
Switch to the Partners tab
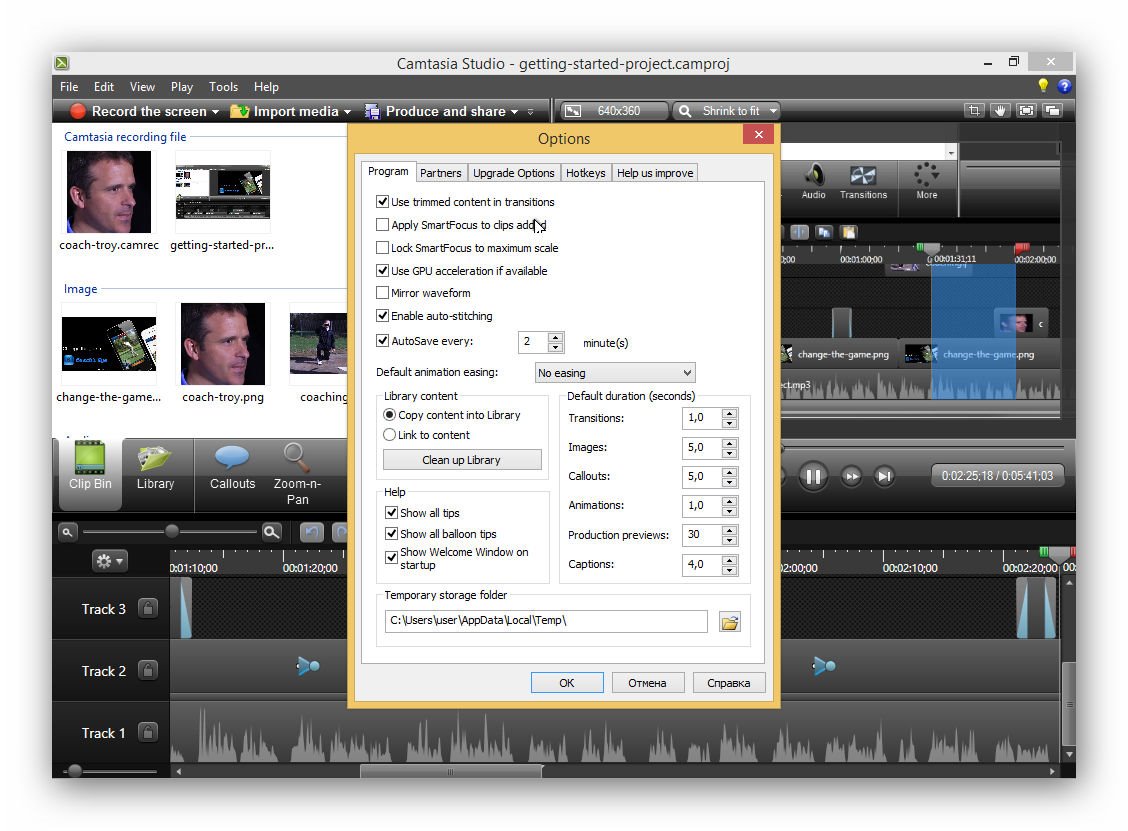[x=440, y=173]
